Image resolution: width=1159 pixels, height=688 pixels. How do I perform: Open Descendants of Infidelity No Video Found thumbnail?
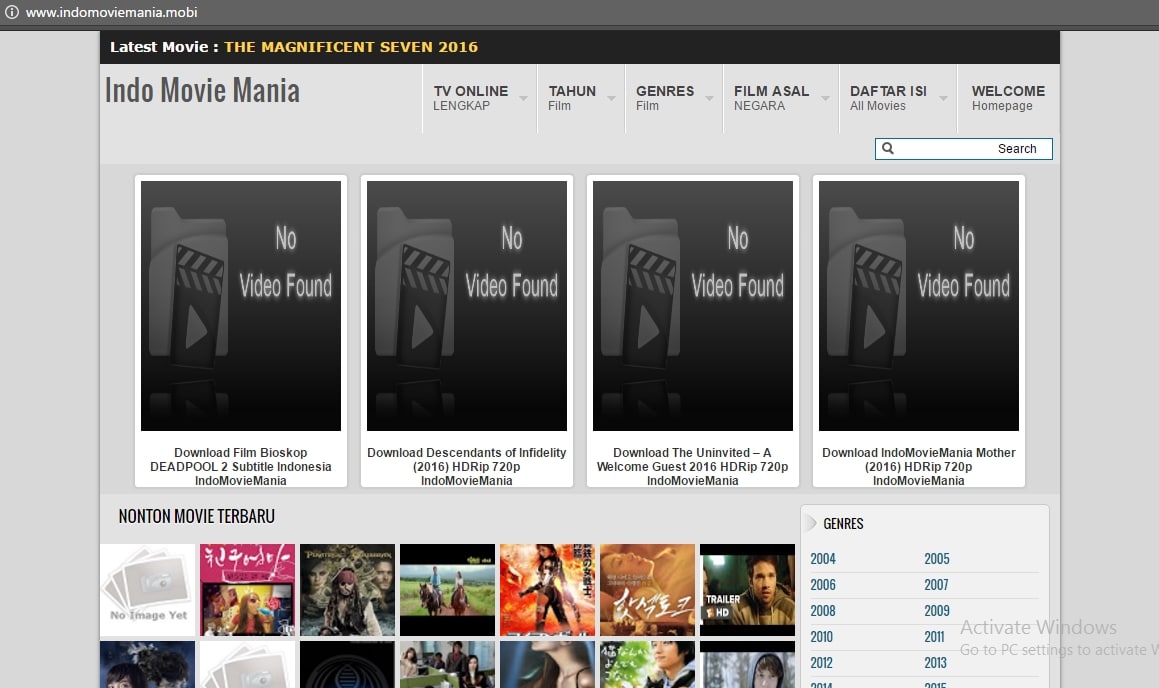[467, 306]
